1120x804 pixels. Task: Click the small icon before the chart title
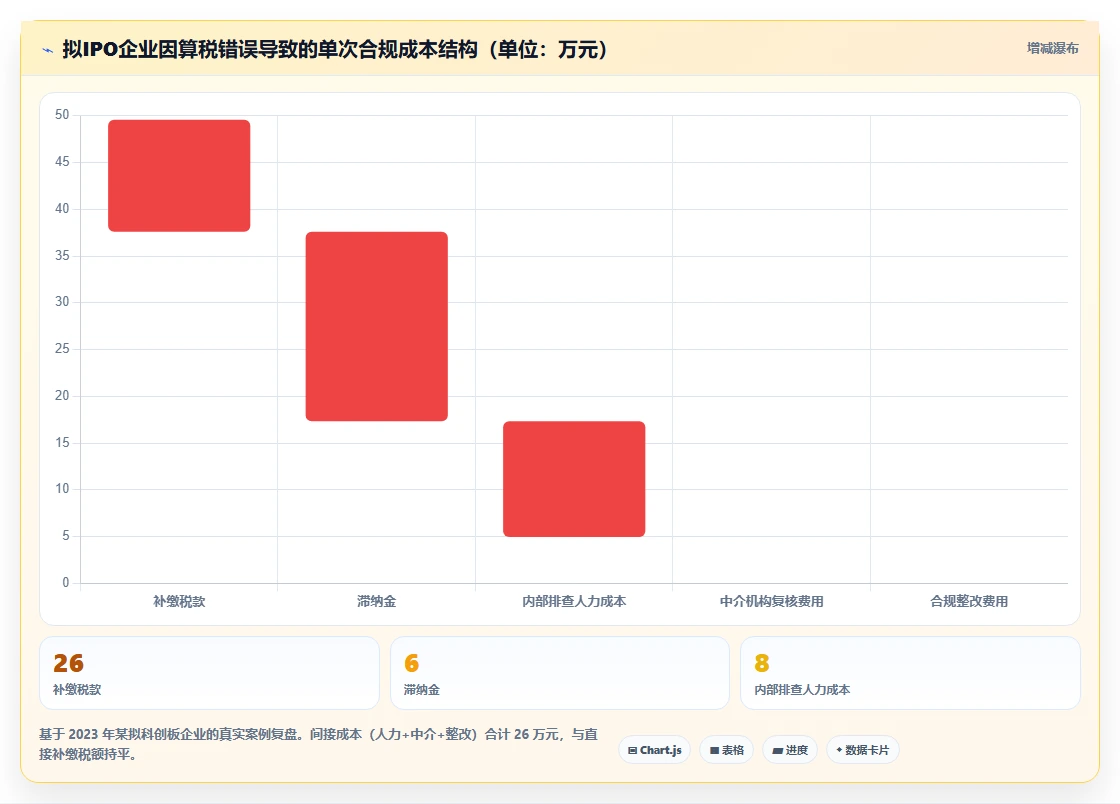coord(48,50)
